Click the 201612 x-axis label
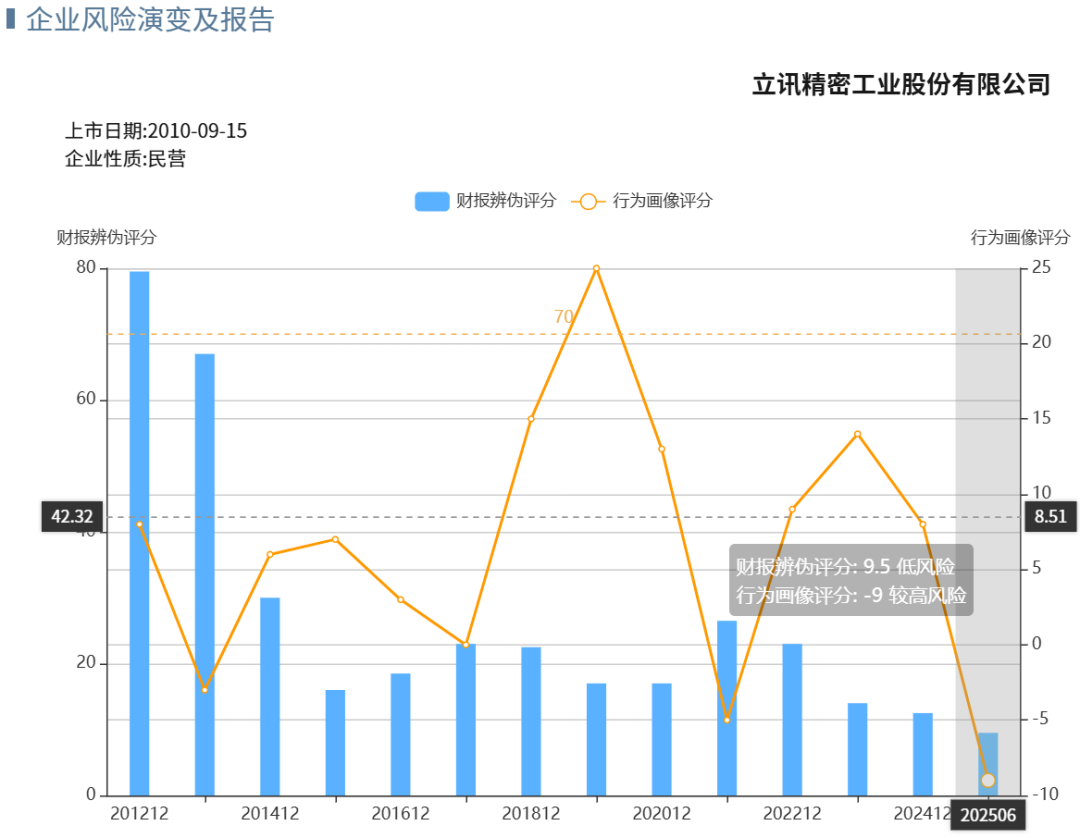This screenshot has width=1080, height=838. click(400, 814)
